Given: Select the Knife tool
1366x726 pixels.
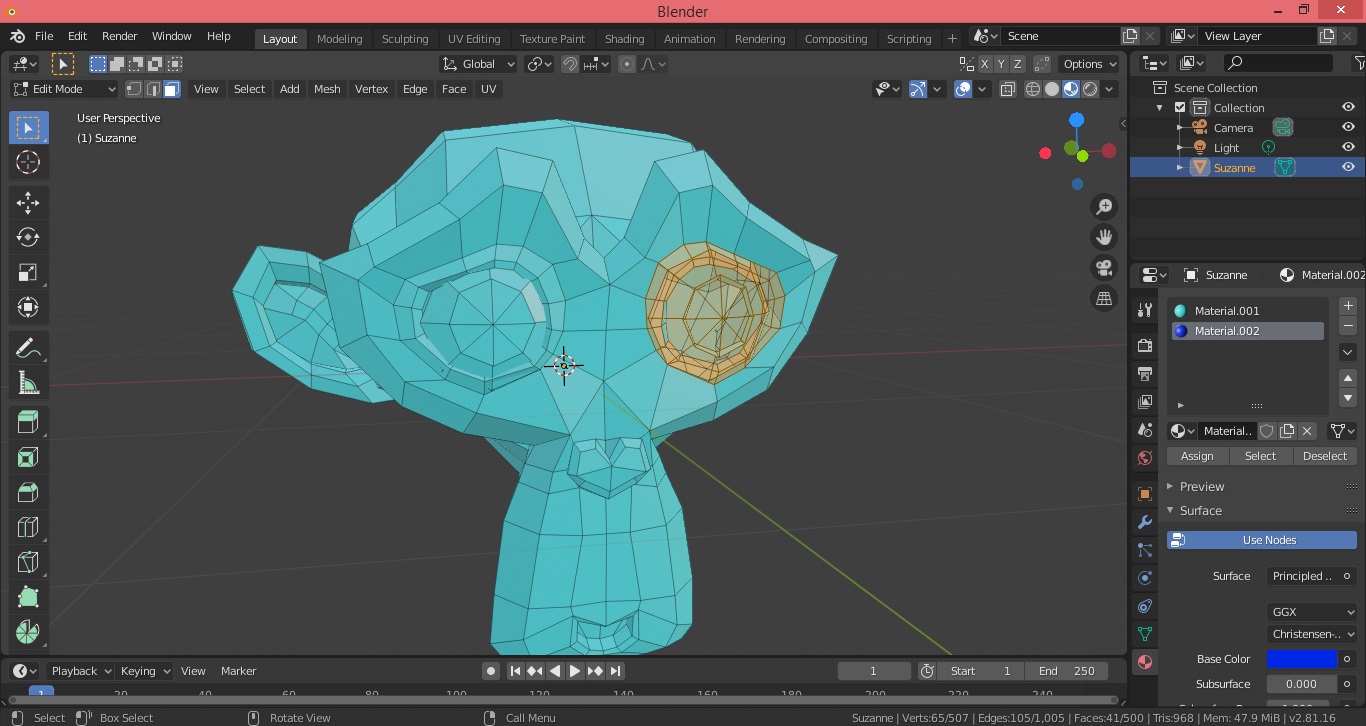Looking at the screenshot, I should (28, 562).
